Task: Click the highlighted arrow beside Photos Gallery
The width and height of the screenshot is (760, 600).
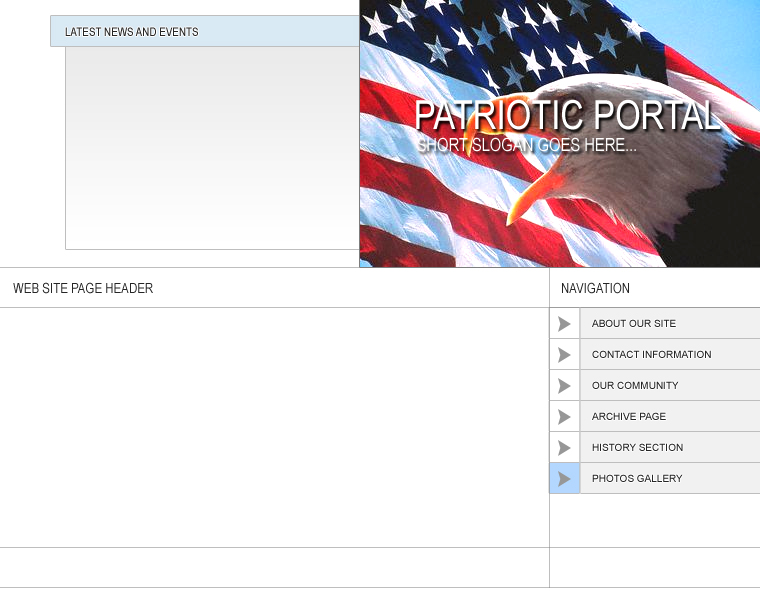Action: point(564,479)
